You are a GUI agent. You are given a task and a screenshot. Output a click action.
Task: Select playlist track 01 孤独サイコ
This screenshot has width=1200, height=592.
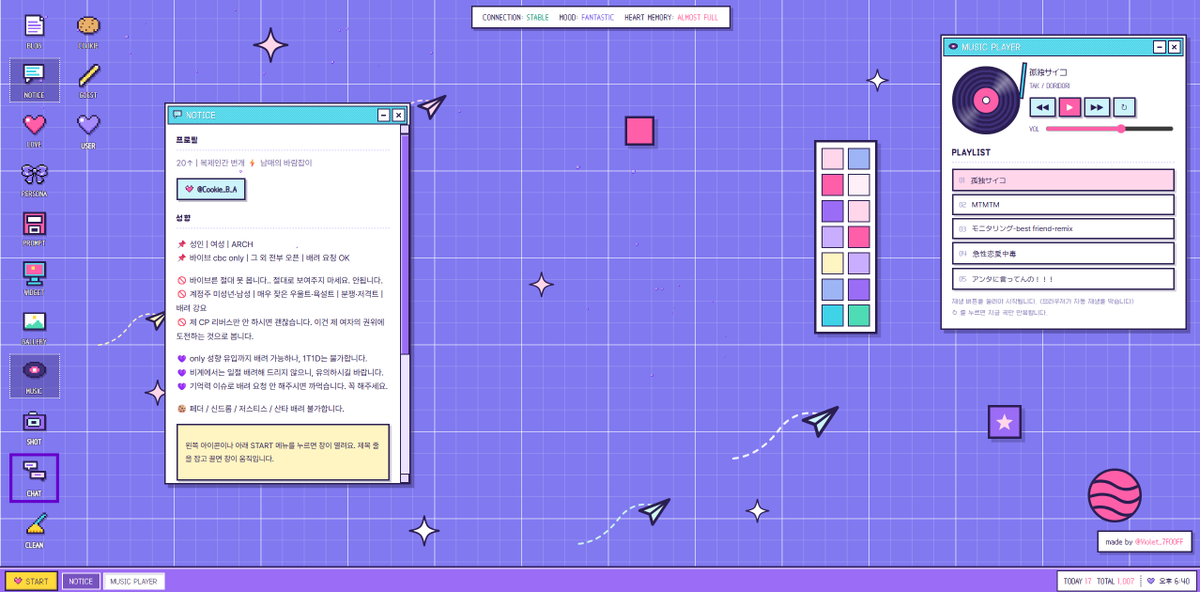(x=1062, y=180)
